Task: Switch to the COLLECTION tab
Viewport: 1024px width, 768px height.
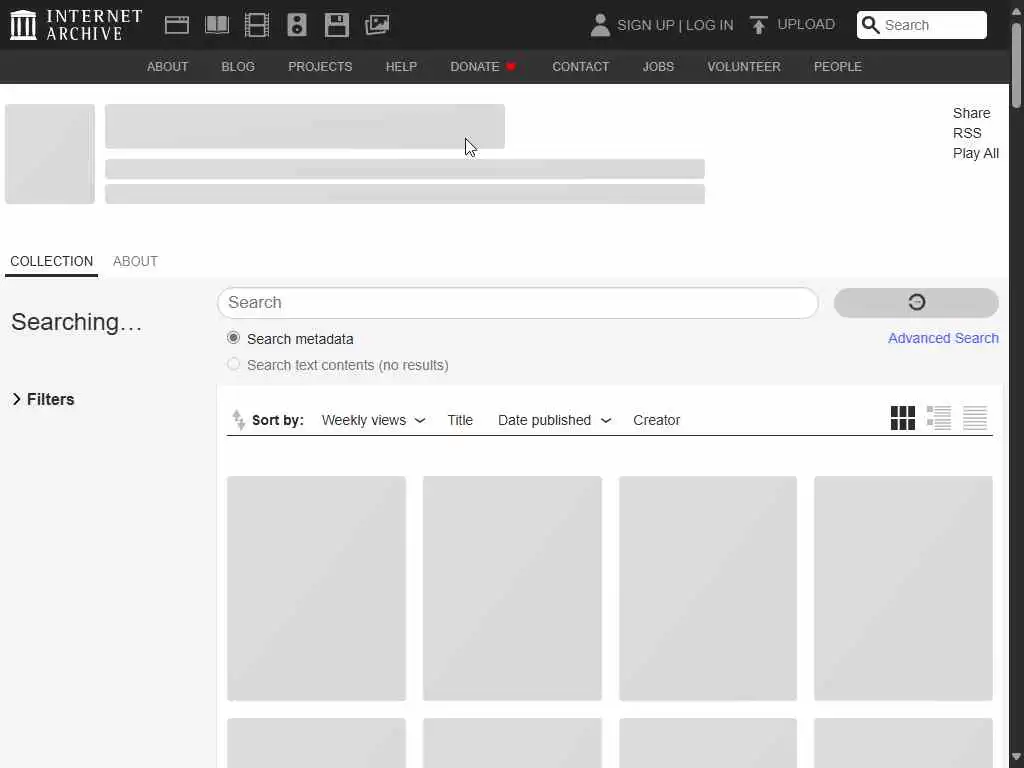Action: tap(52, 261)
